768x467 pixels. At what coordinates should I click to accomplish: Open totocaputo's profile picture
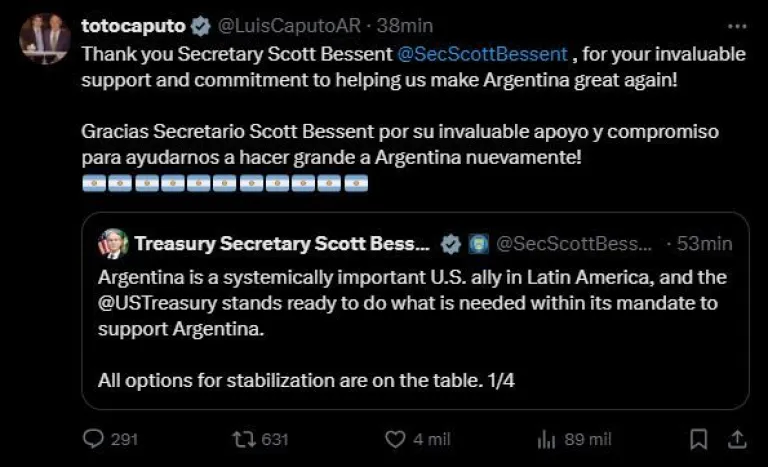[44, 39]
